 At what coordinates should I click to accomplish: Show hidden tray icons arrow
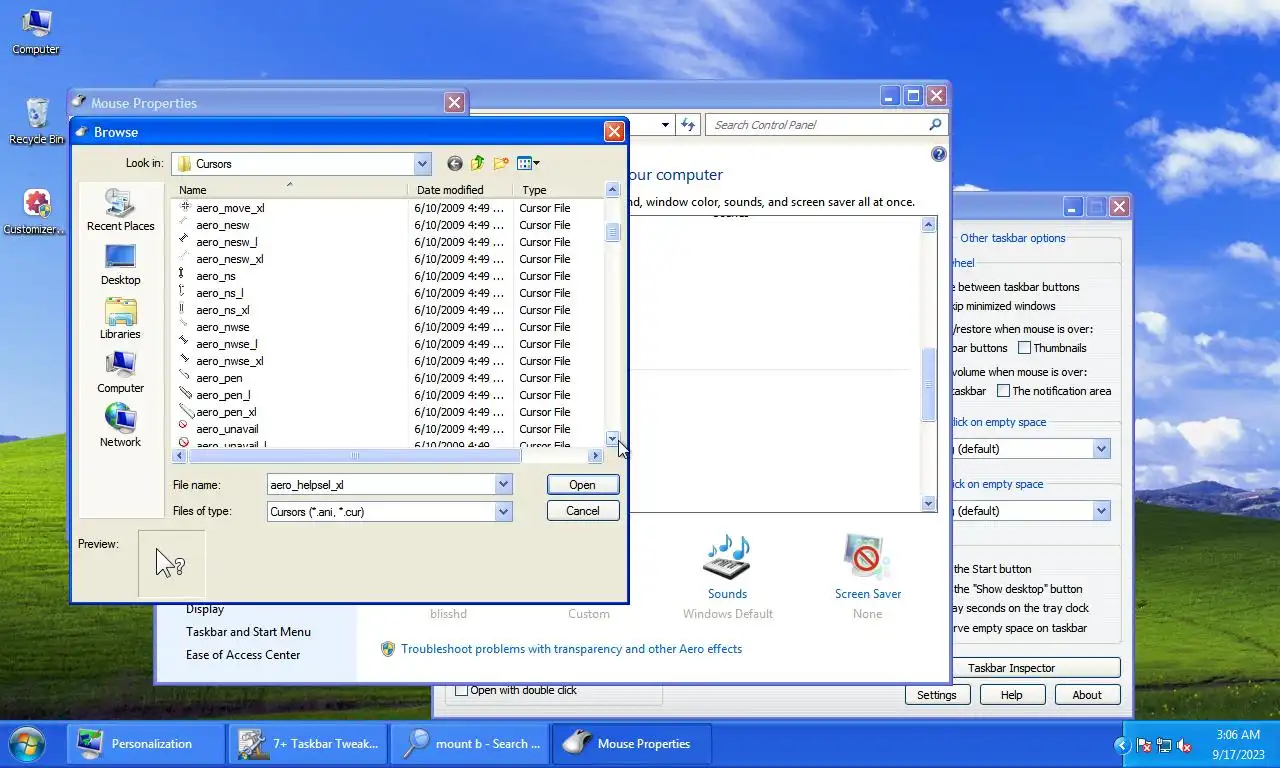point(1122,745)
